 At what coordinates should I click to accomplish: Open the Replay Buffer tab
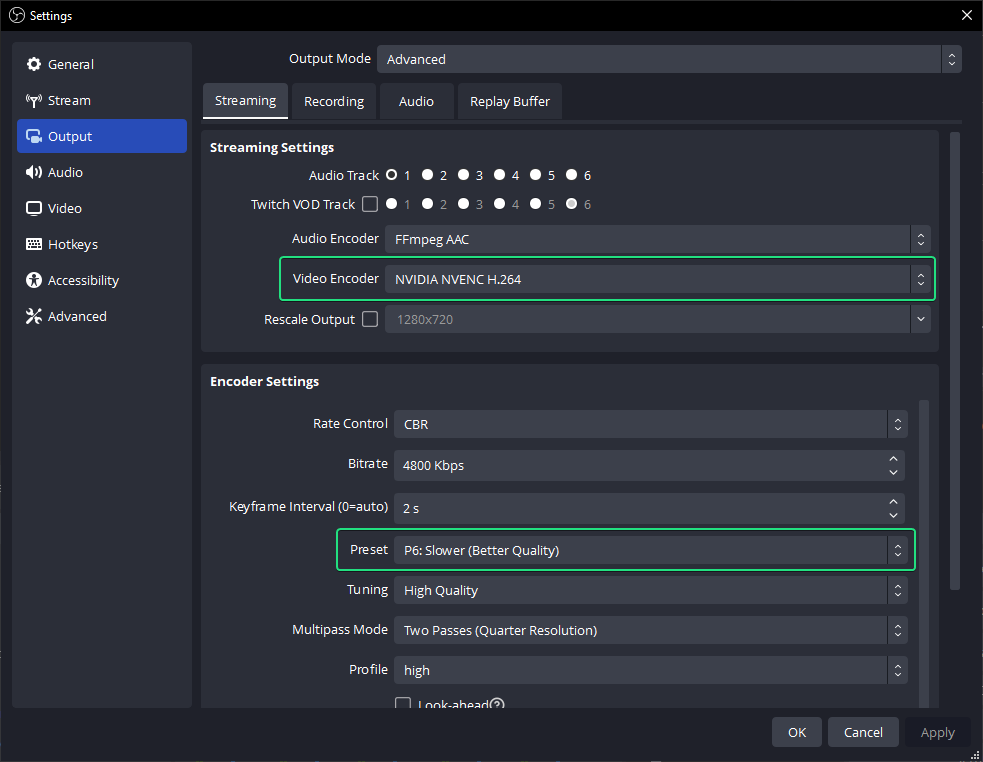click(x=509, y=101)
